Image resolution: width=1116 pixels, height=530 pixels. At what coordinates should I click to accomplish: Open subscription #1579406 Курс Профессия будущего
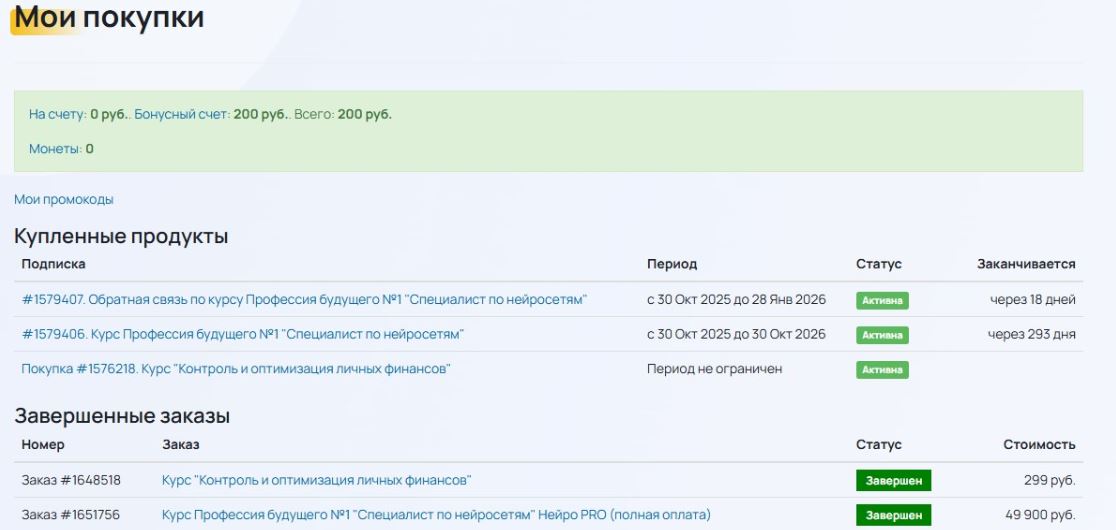pos(242,334)
